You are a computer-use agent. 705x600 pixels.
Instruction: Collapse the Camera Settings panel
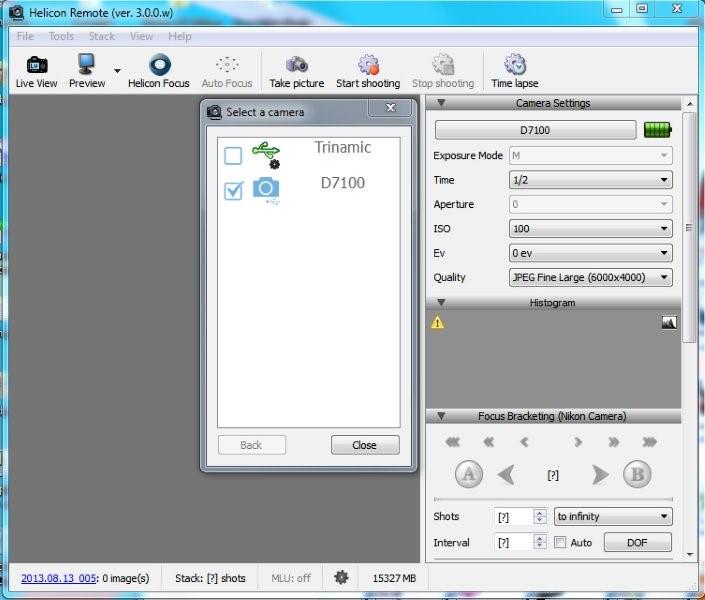coord(441,103)
